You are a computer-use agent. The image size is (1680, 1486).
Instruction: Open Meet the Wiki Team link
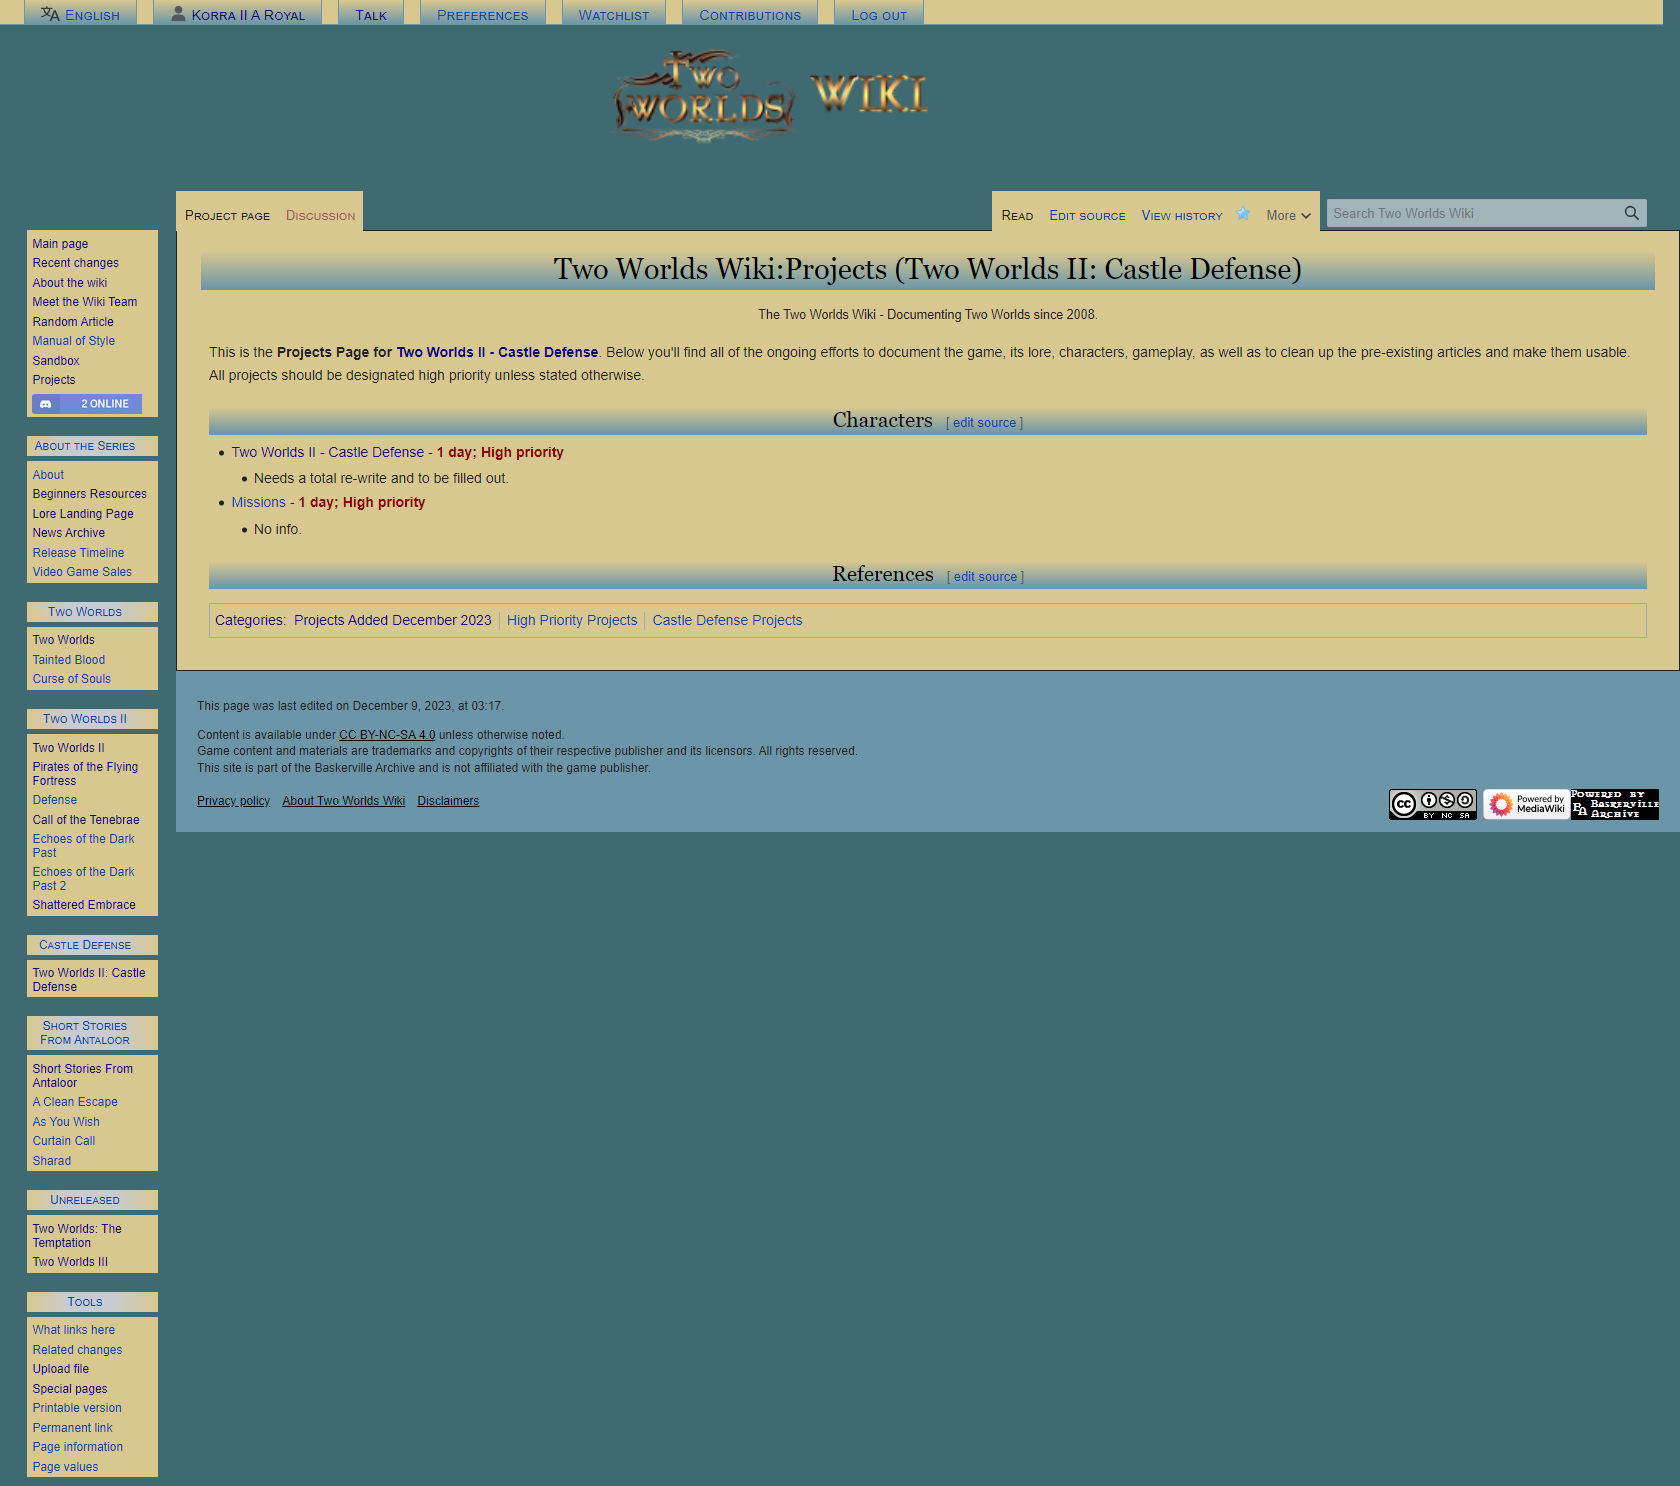(x=84, y=302)
